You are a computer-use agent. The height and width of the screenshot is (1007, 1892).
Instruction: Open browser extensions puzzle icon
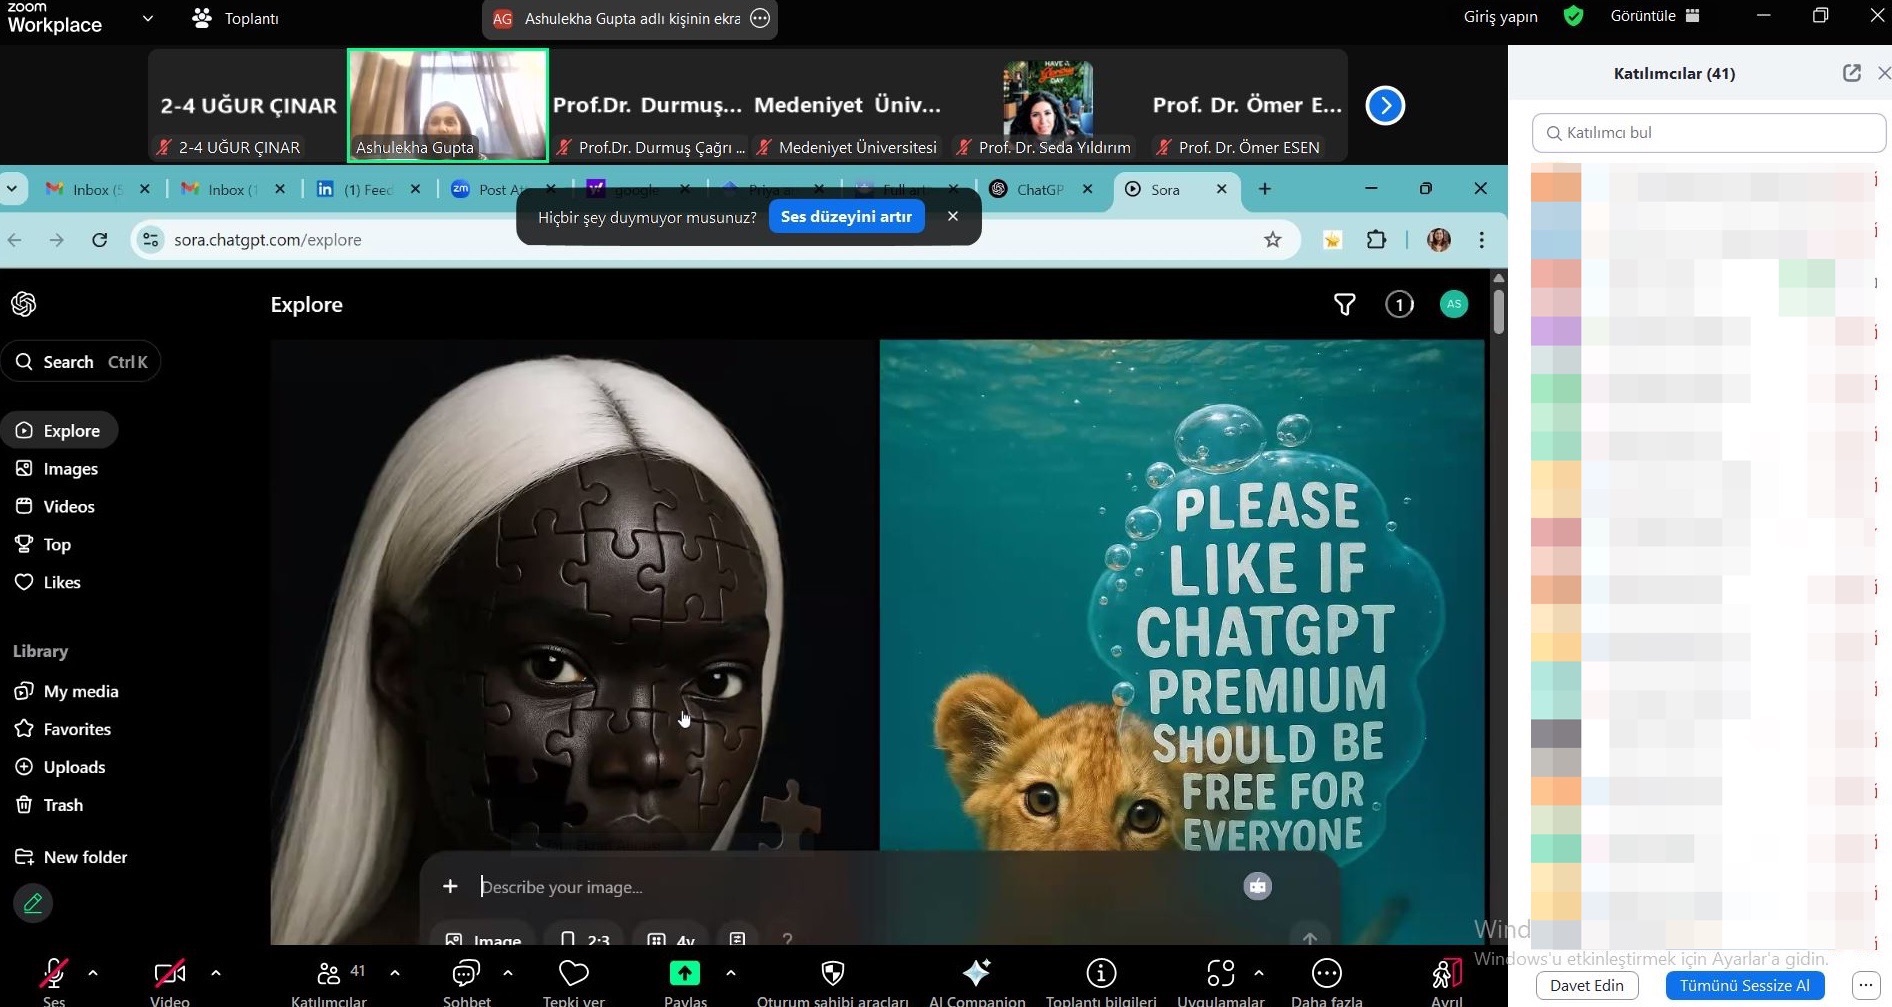(1376, 240)
